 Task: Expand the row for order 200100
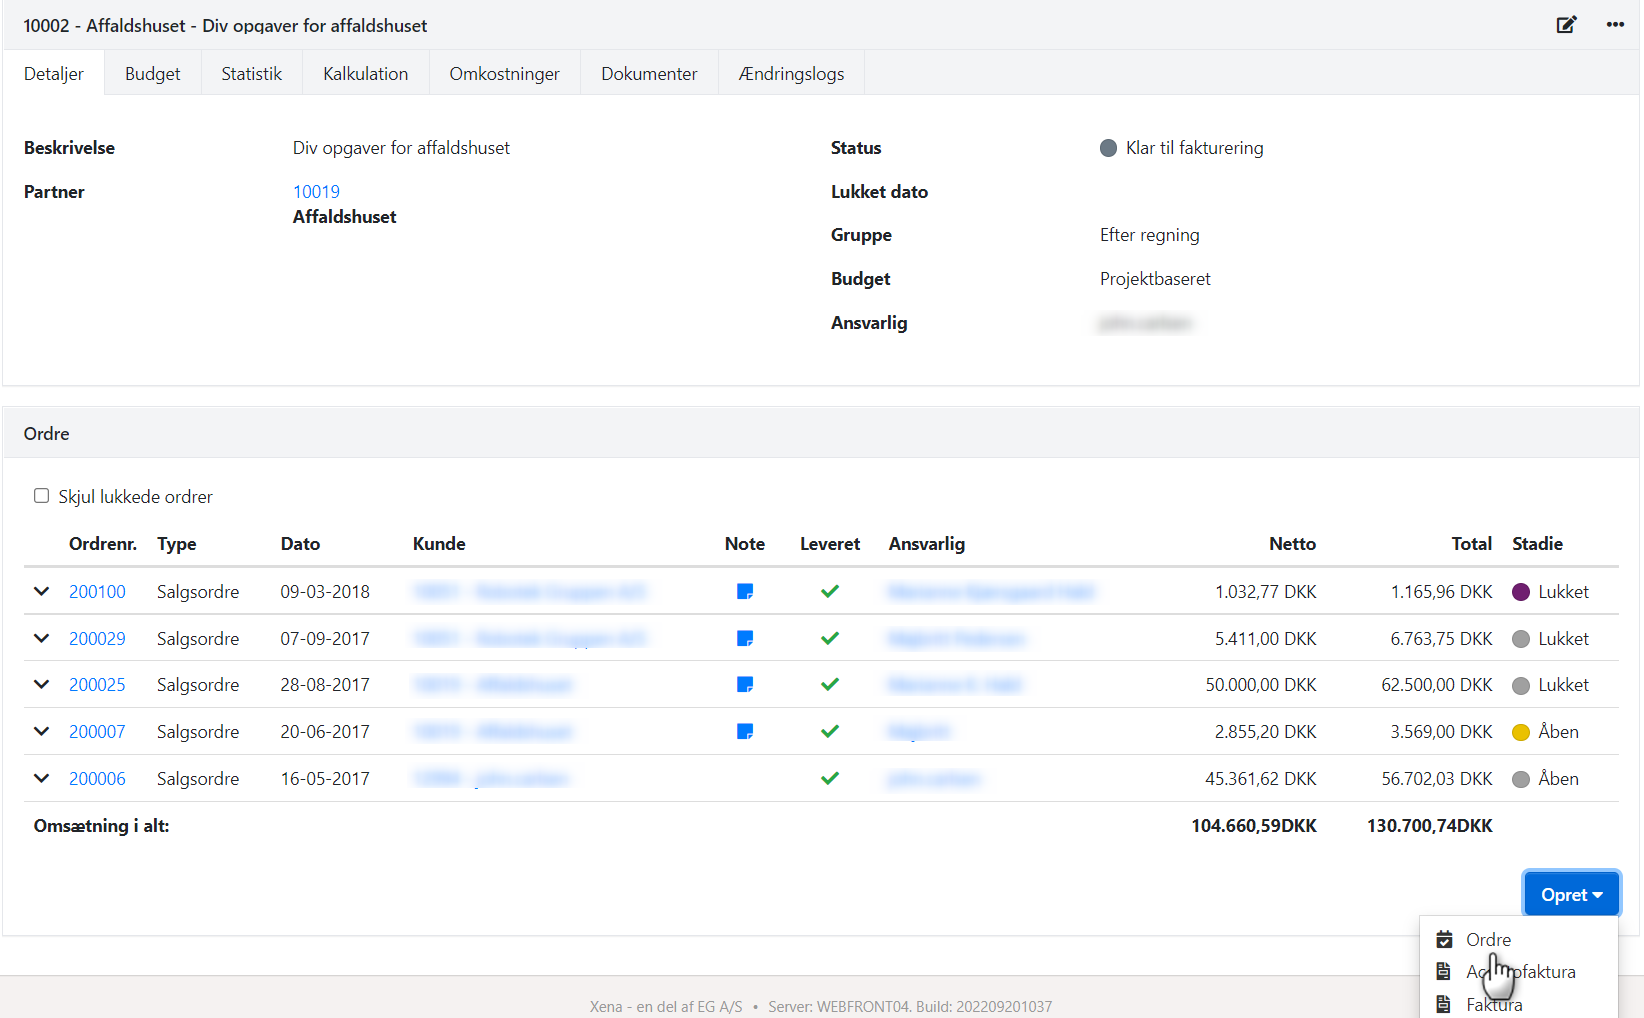[x=42, y=592]
